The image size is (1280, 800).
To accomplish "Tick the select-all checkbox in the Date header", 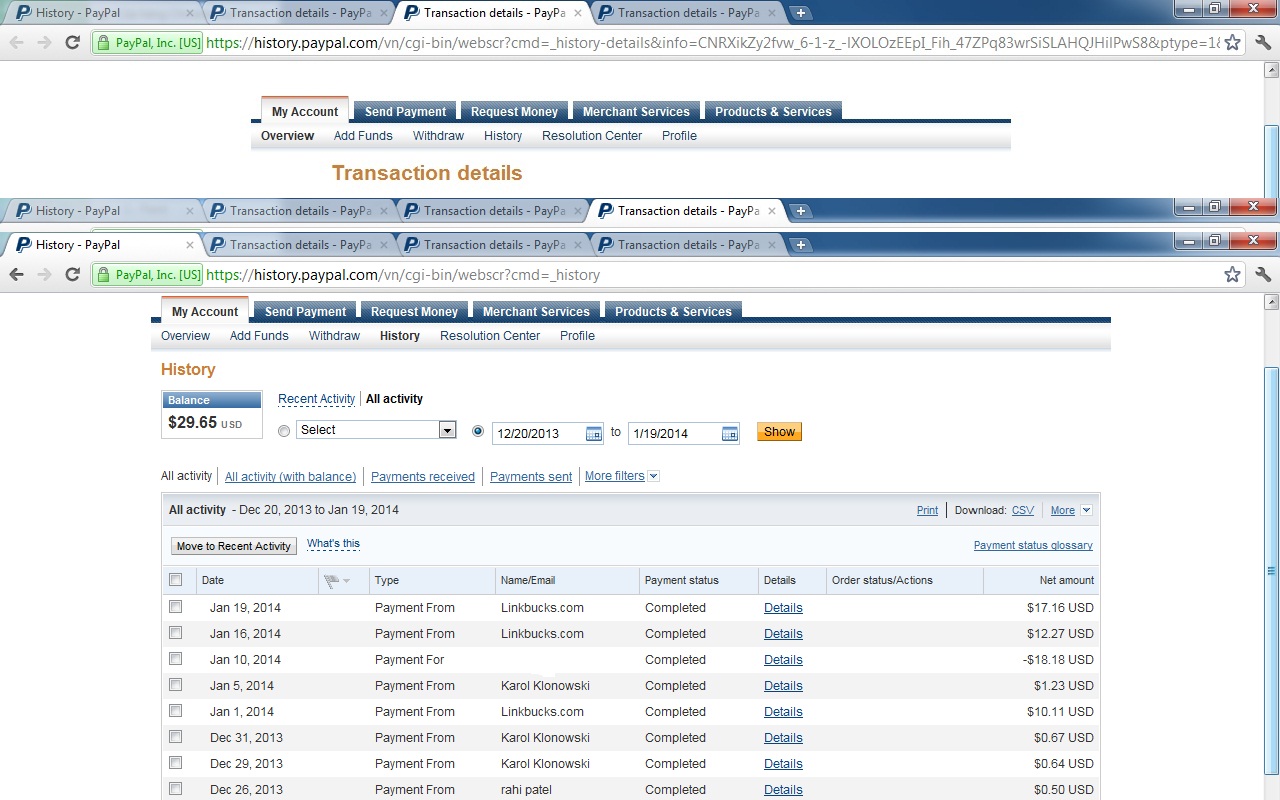I will (176, 580).
